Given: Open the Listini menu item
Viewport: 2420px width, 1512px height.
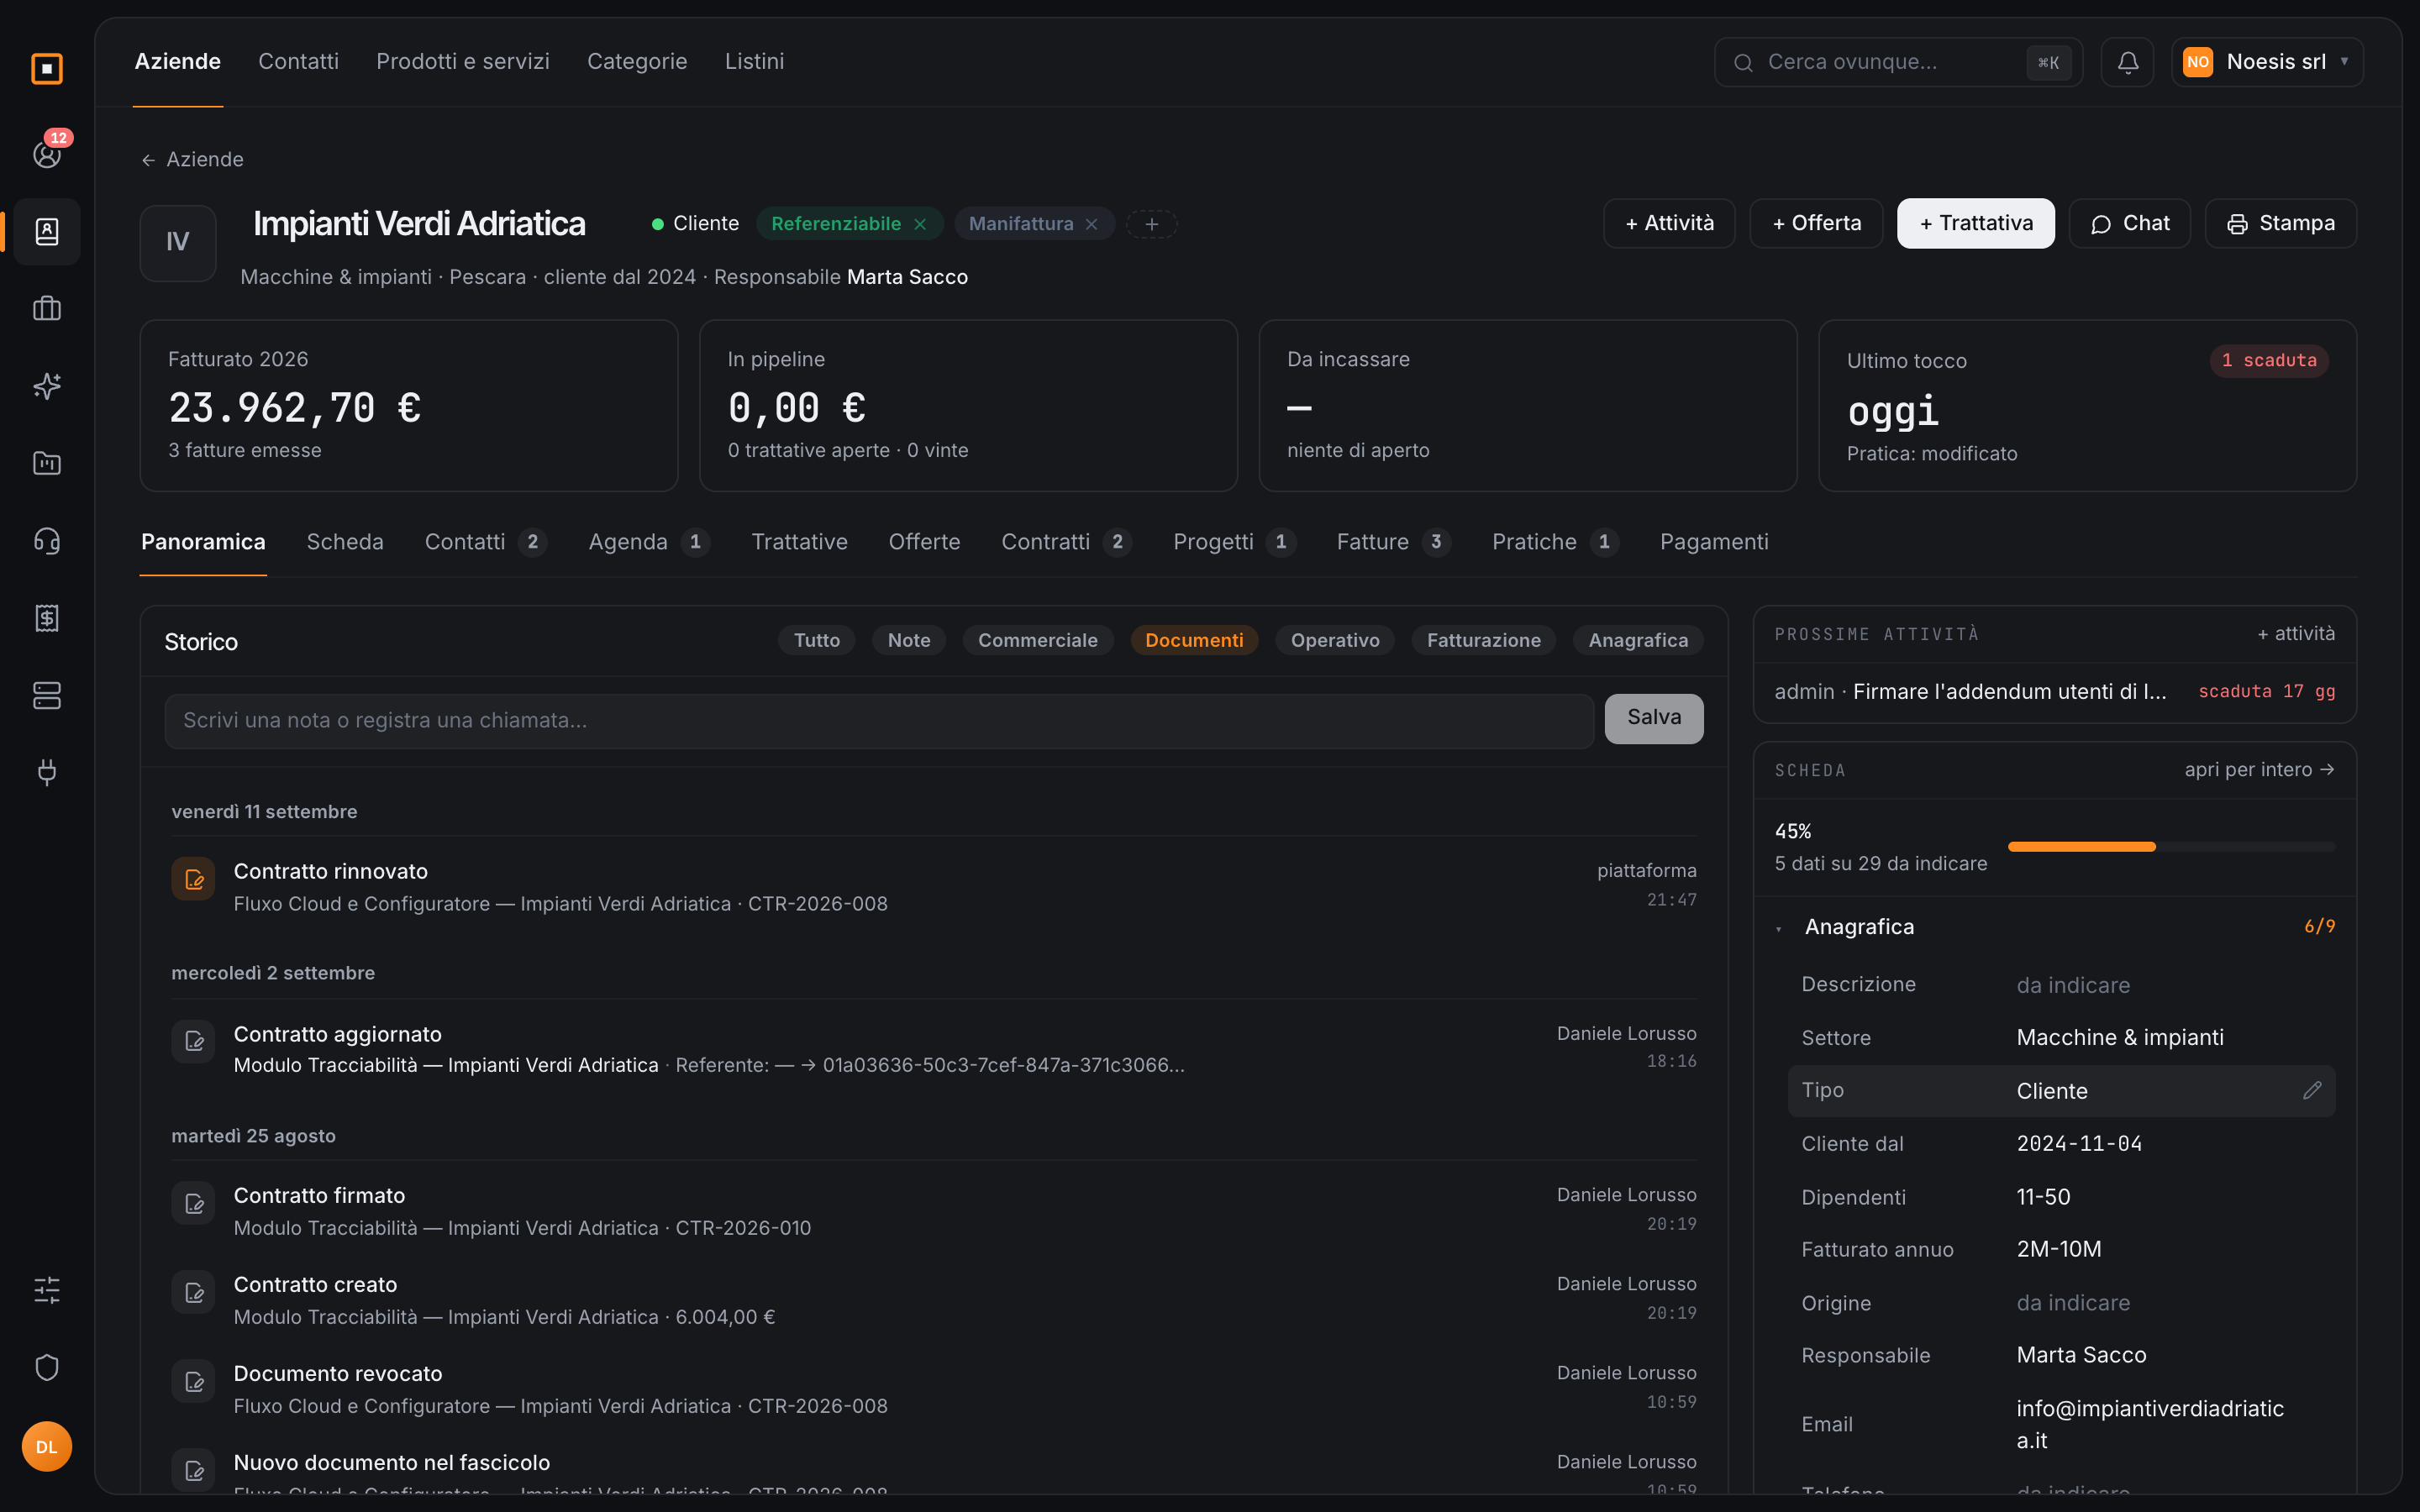Looking at the screenshot, I should point(754,61).
